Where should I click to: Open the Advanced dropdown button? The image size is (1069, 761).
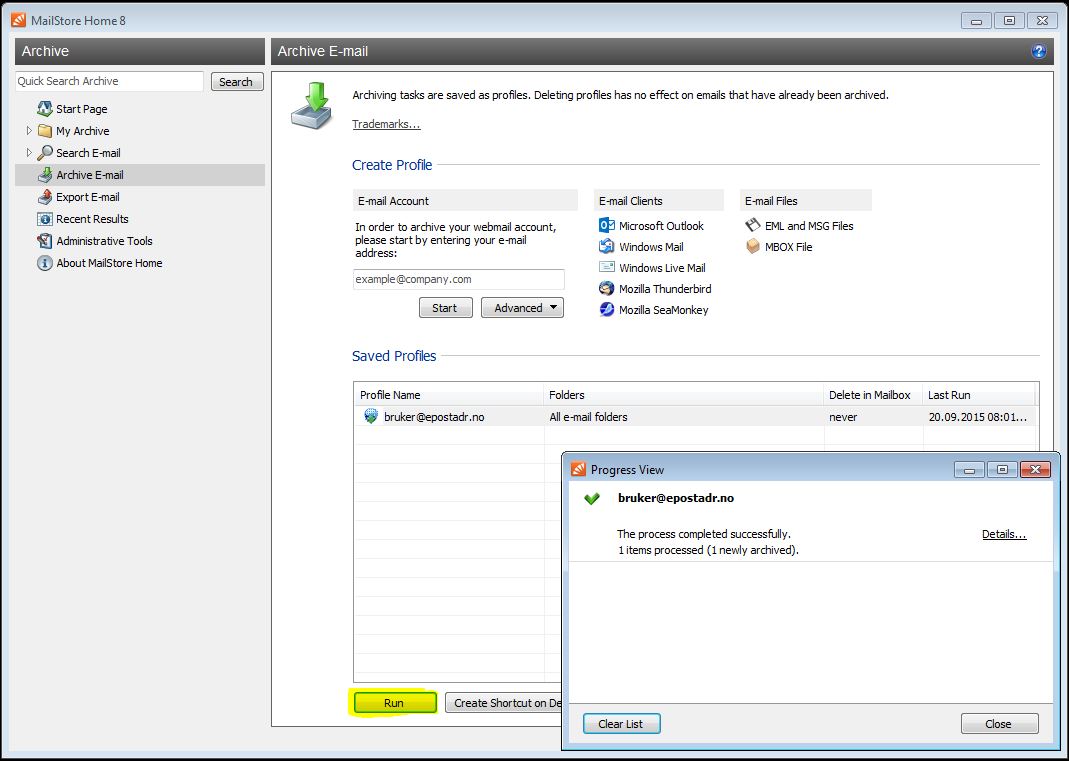pos(522,308)
